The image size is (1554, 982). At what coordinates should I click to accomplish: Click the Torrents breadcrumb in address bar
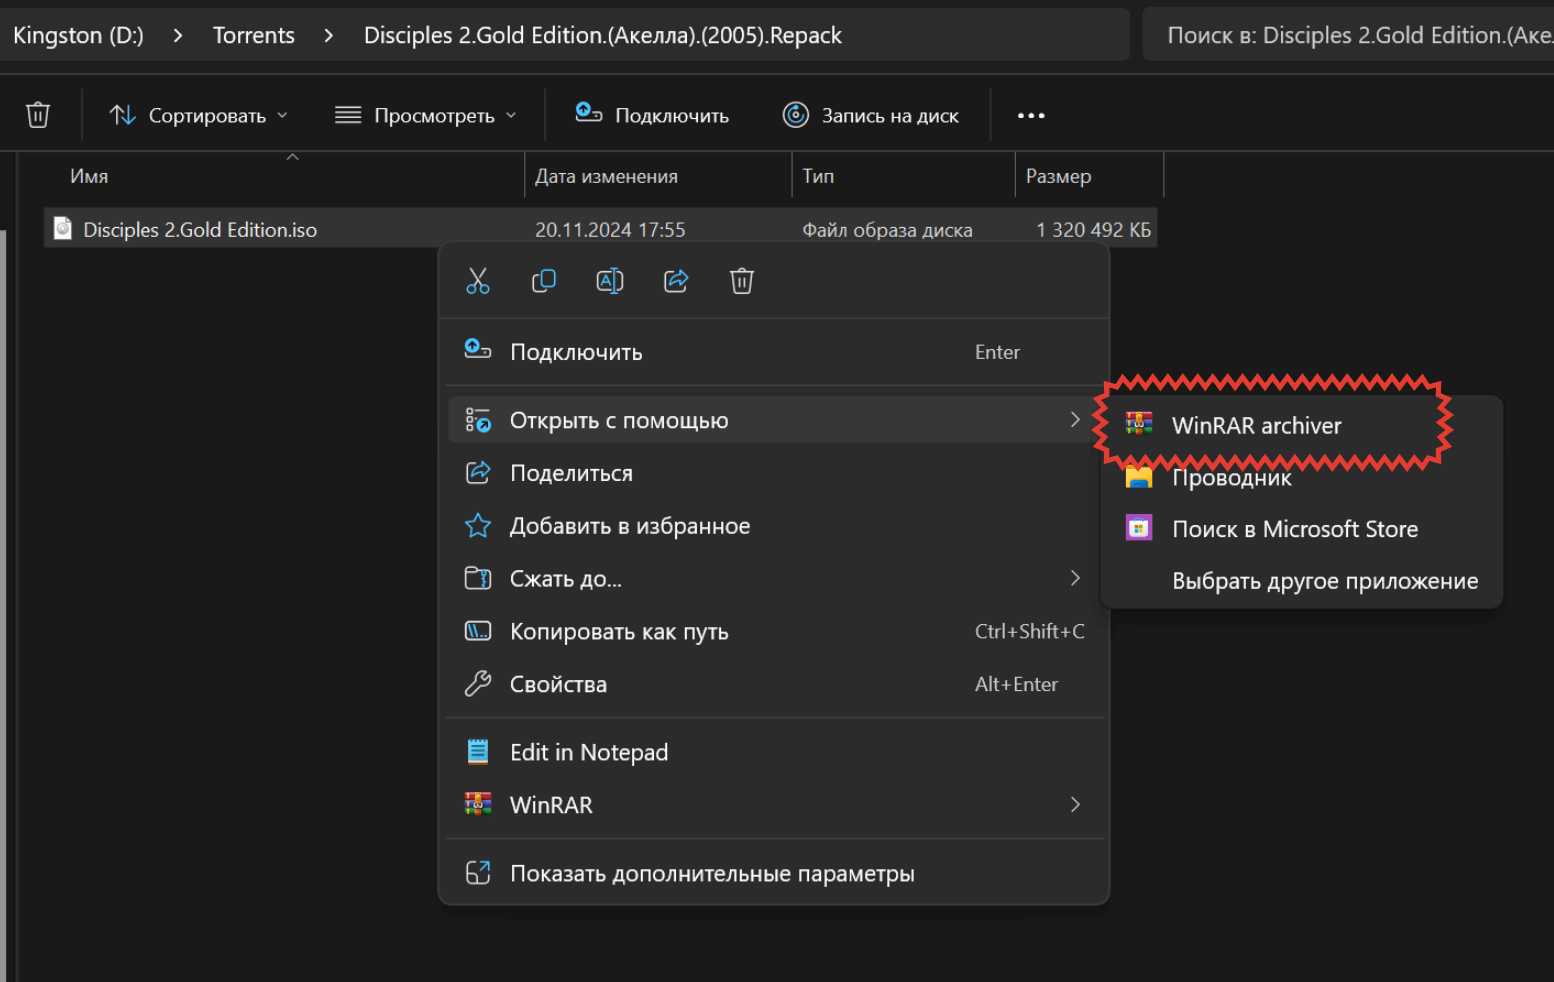[x=254, y=36]
